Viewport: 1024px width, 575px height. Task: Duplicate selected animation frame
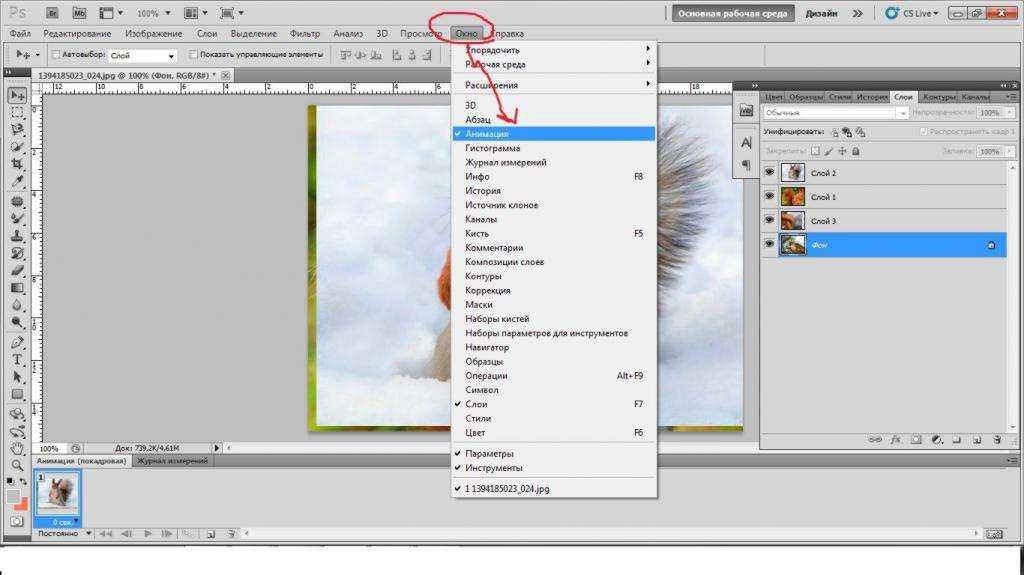click(210, 534)
